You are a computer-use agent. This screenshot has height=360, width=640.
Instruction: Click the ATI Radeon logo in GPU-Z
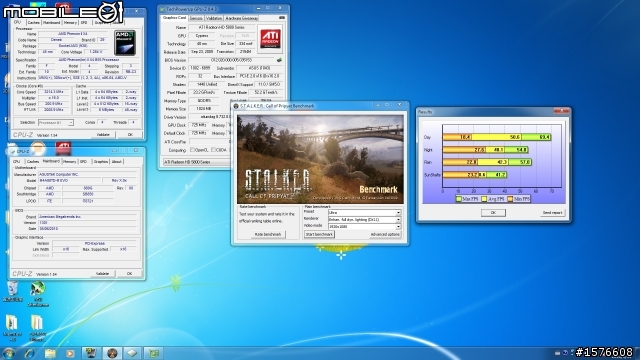pyautogui.click(x=270, y=40)
